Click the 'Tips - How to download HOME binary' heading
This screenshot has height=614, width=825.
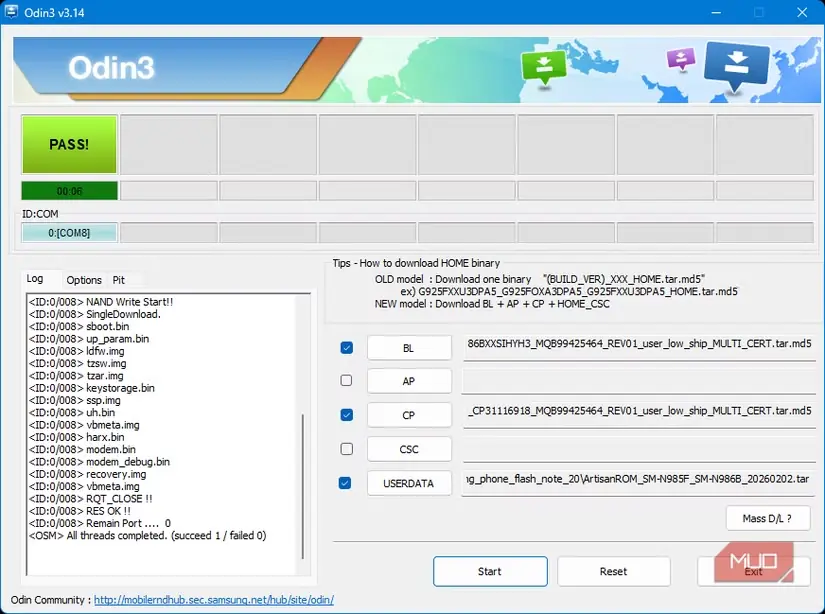(x=416, y=263)
